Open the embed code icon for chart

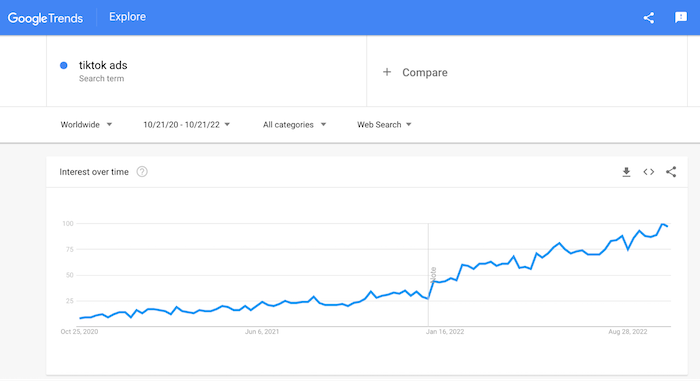649,172
